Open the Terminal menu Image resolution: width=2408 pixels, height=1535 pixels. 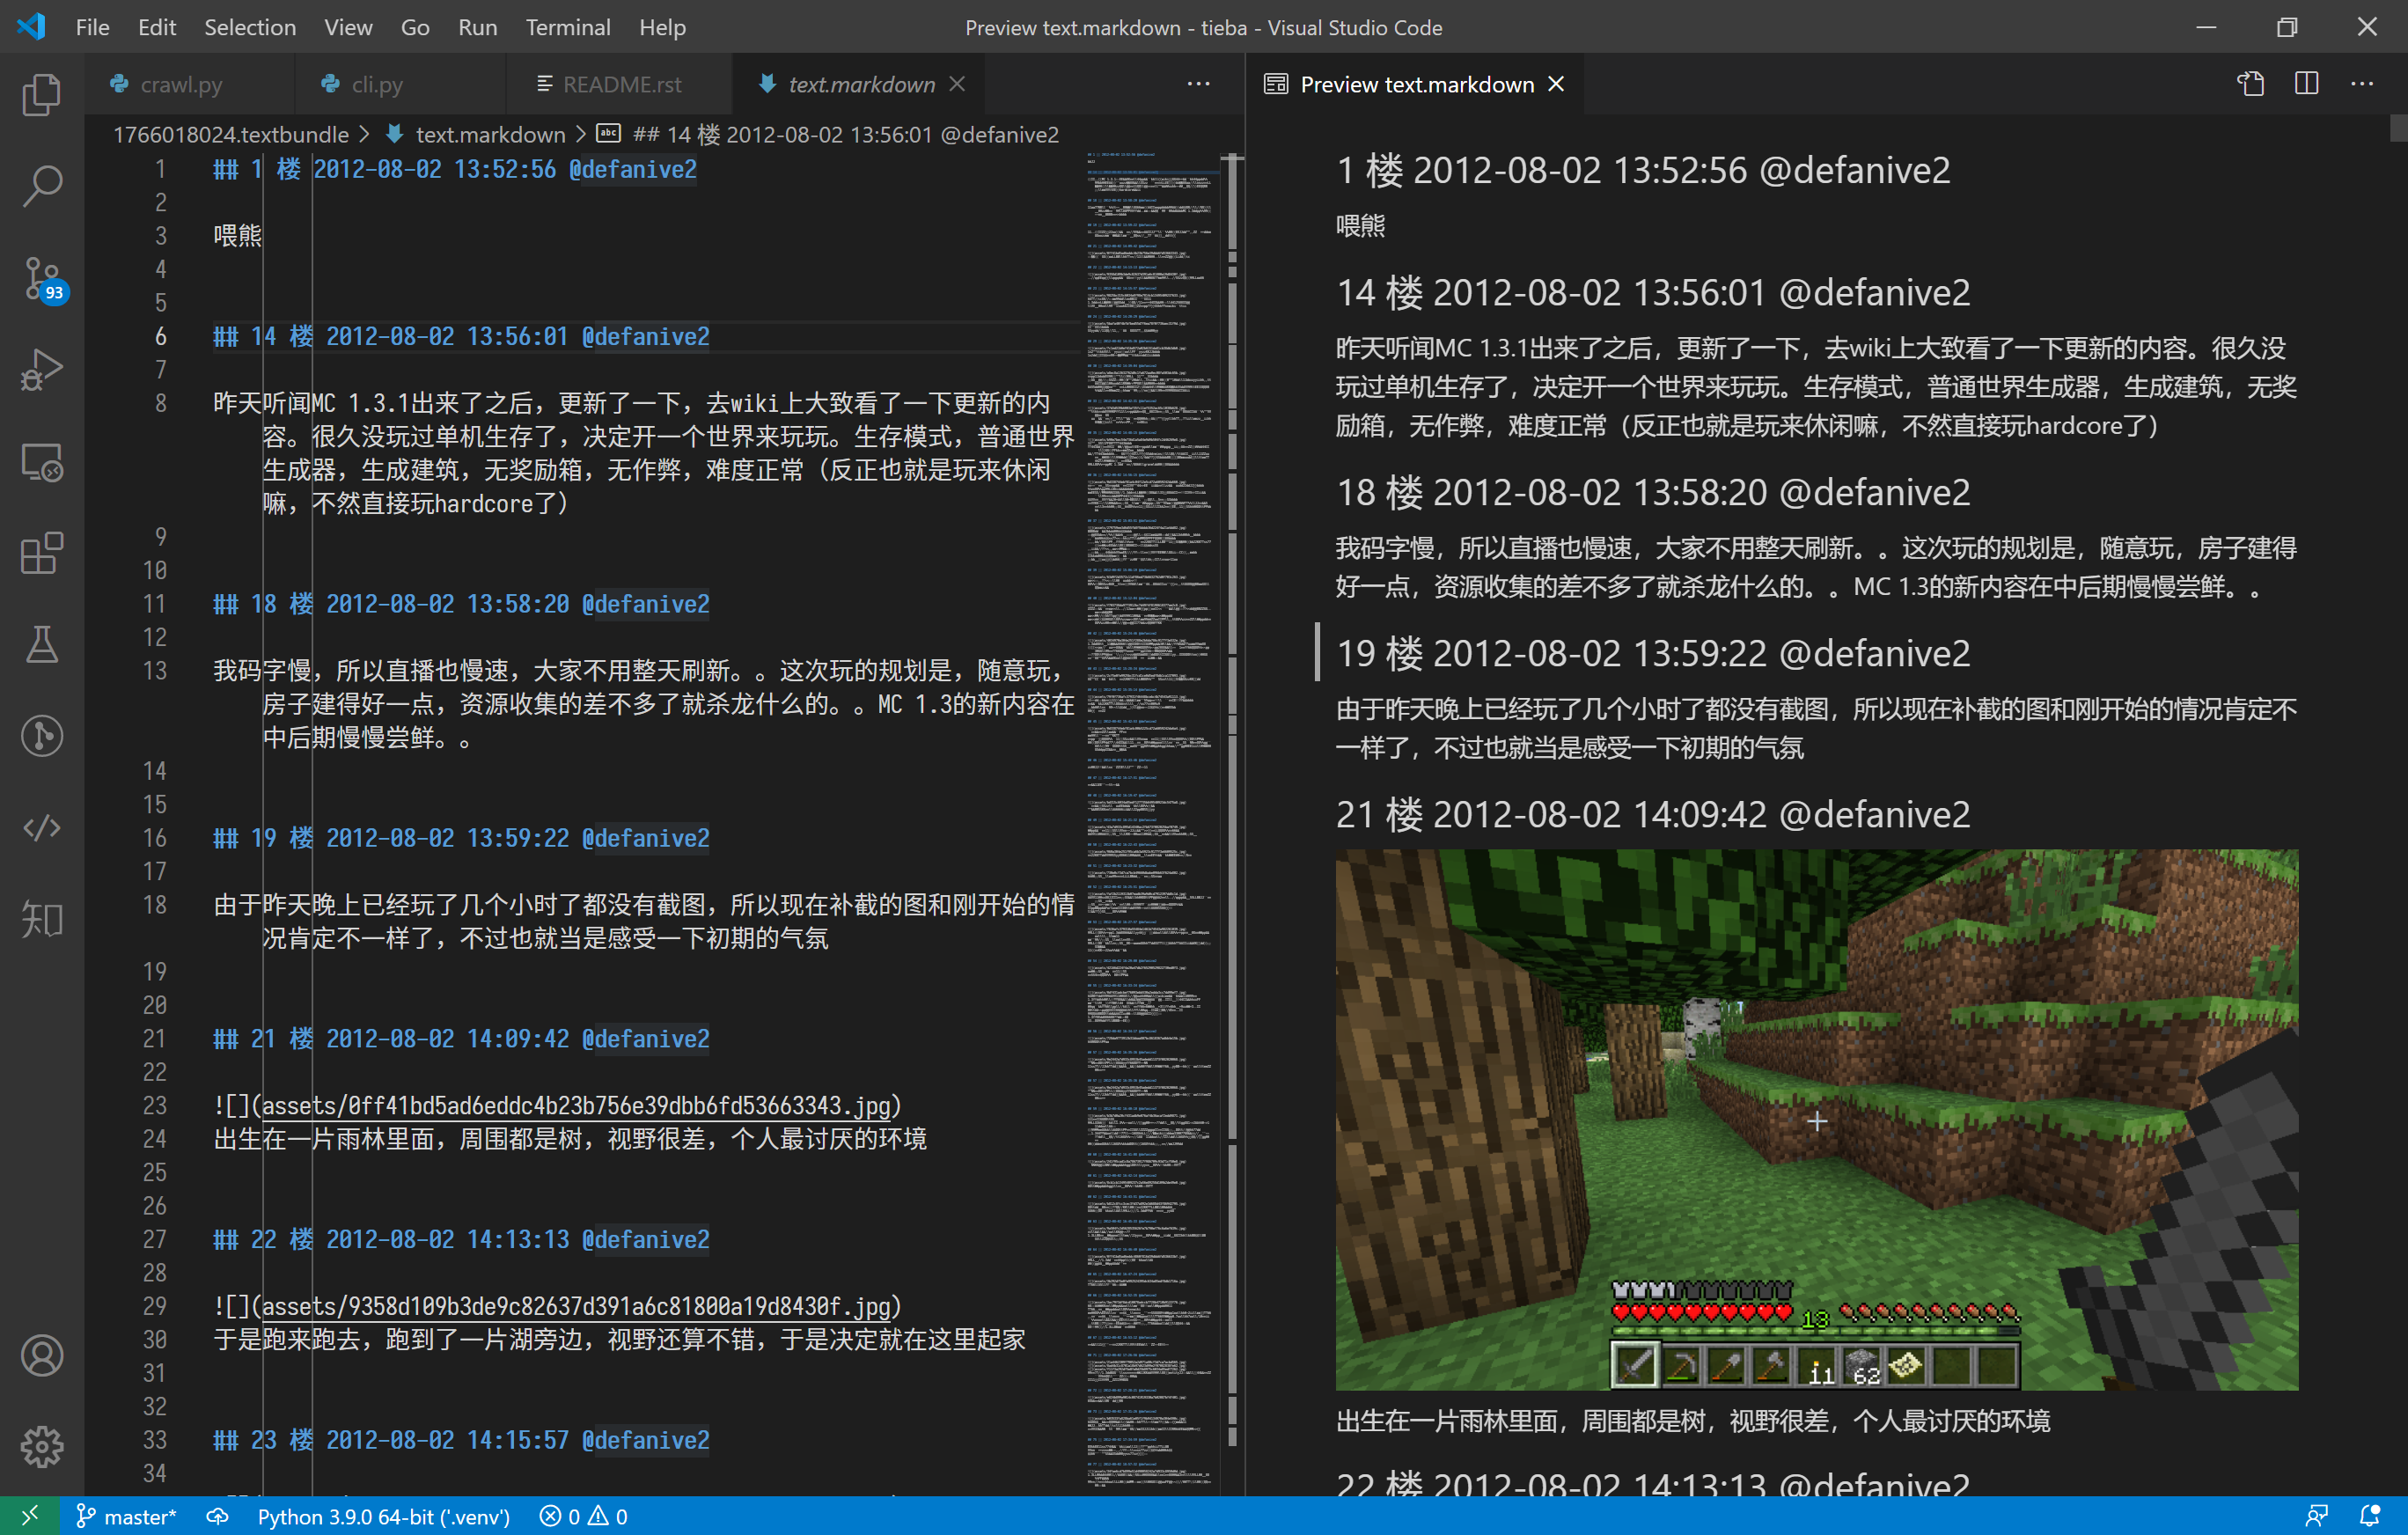(x=567, y=27)
